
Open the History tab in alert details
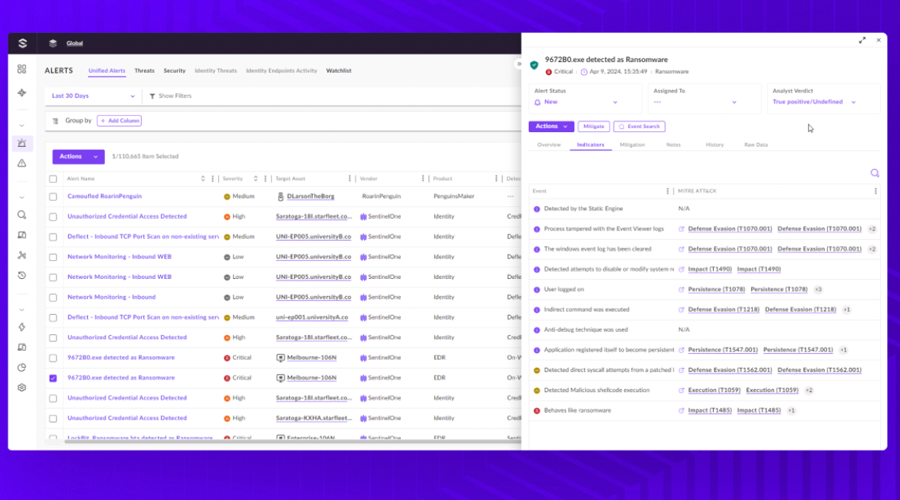coord(715,145)
